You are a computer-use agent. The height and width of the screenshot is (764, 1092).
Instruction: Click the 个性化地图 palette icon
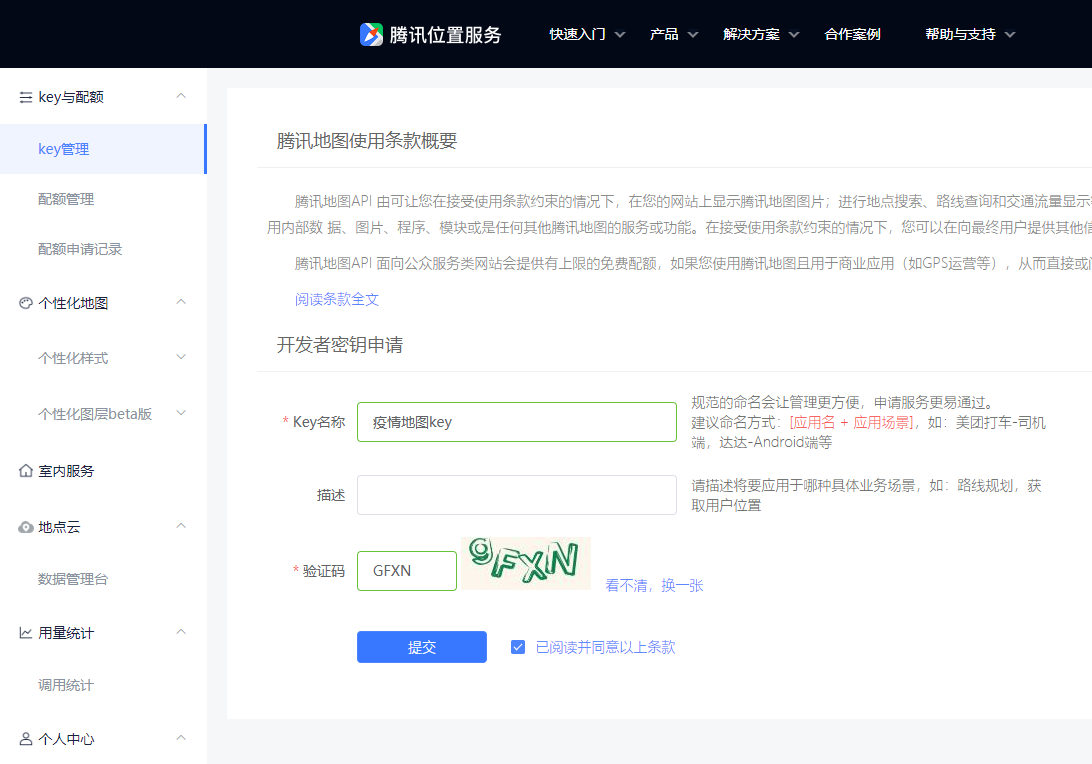(x=26, y=303)
